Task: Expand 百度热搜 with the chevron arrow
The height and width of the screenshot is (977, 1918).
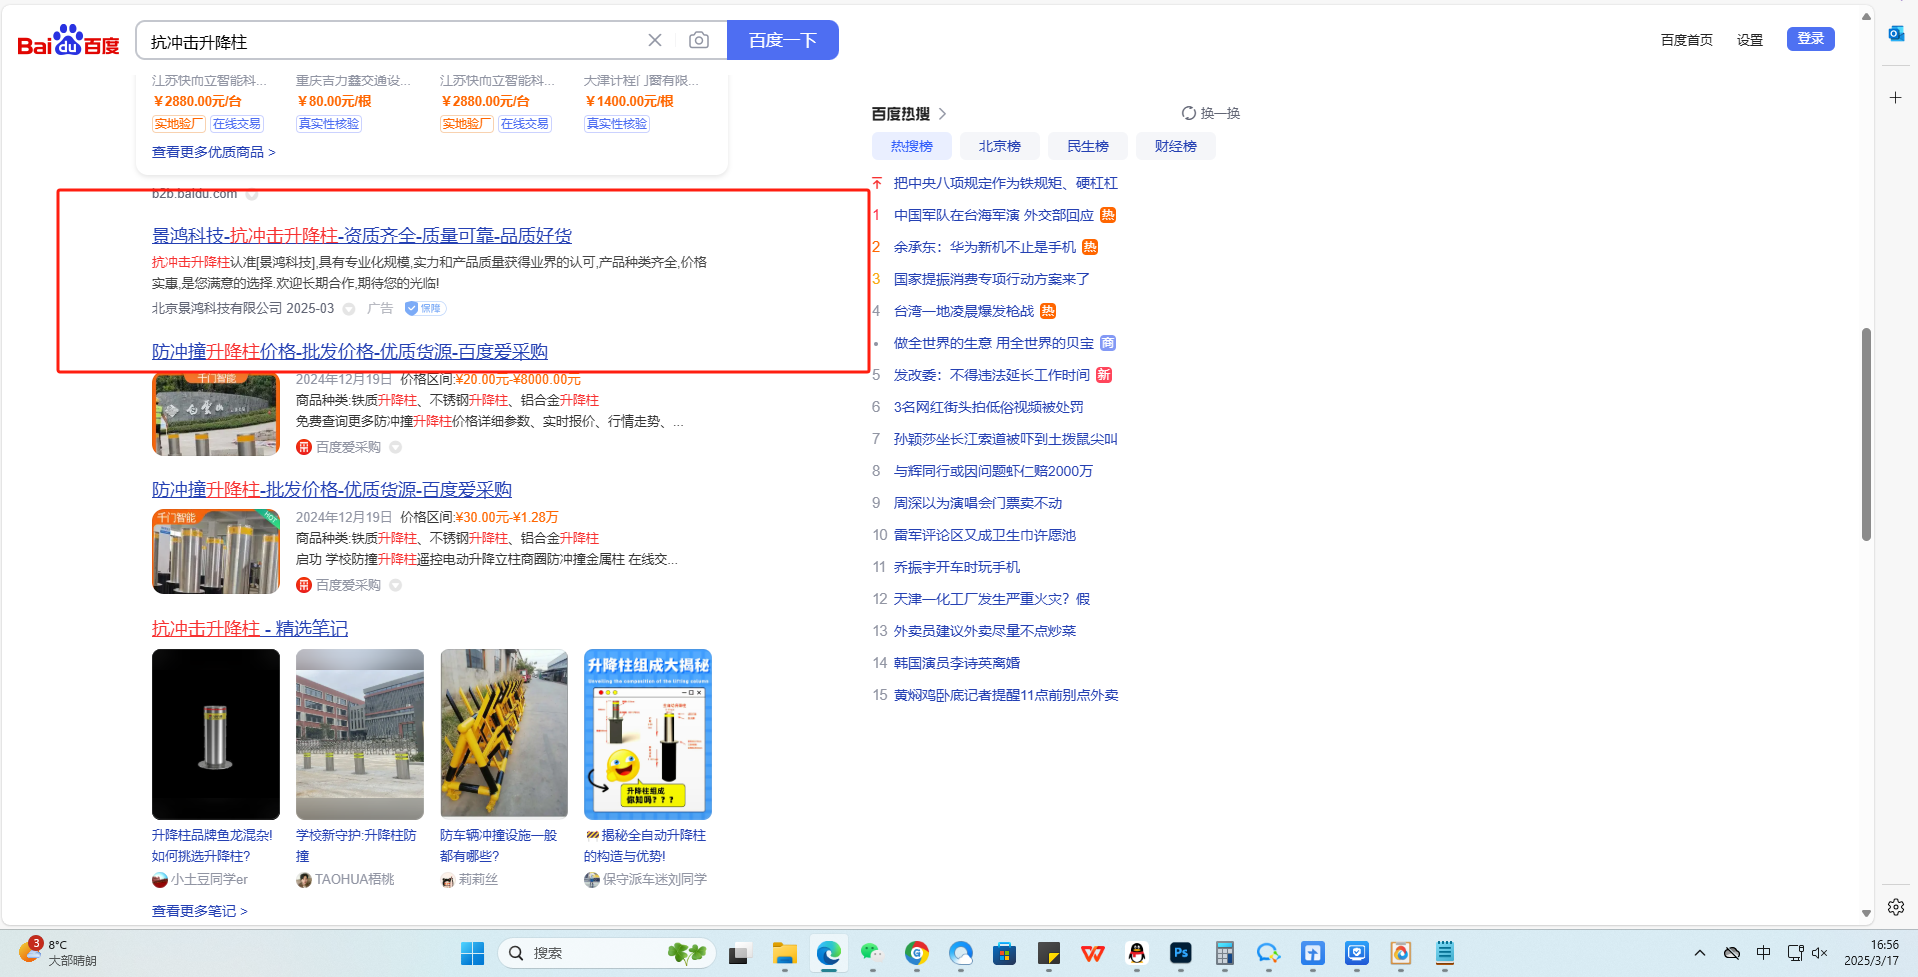Action: 942,114
